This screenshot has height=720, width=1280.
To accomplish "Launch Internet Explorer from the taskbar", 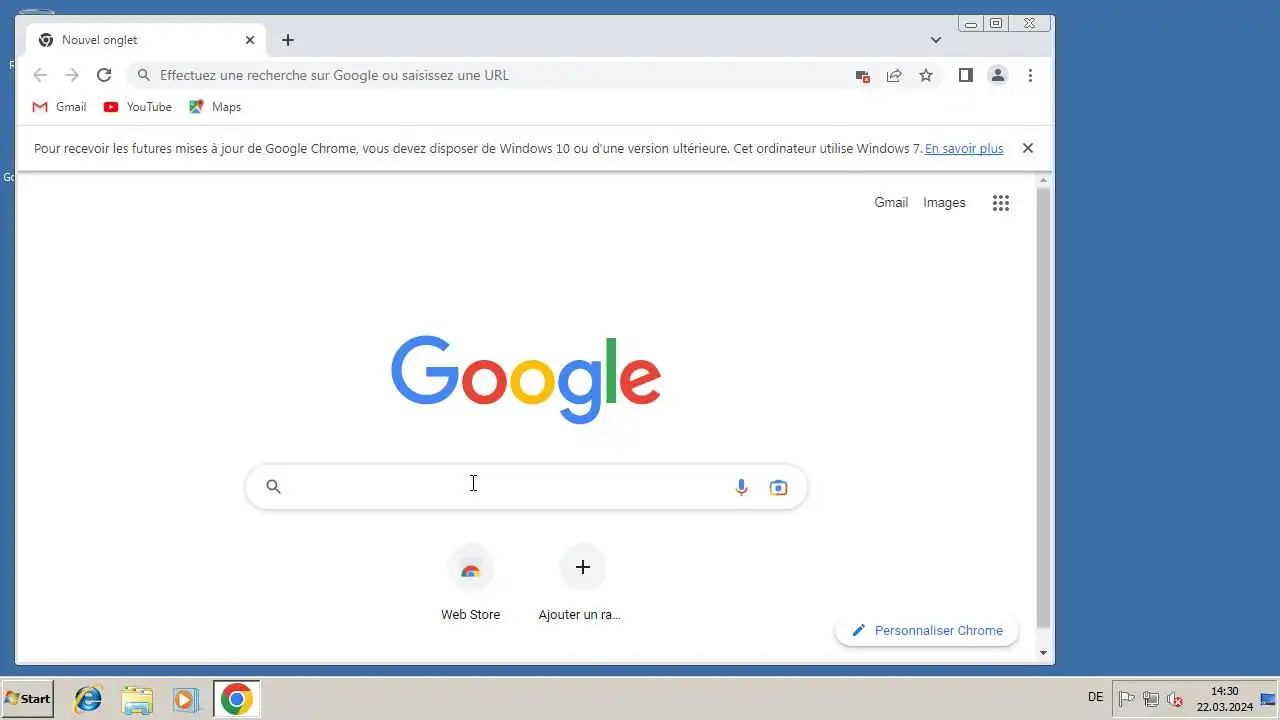I will (88, 699).
